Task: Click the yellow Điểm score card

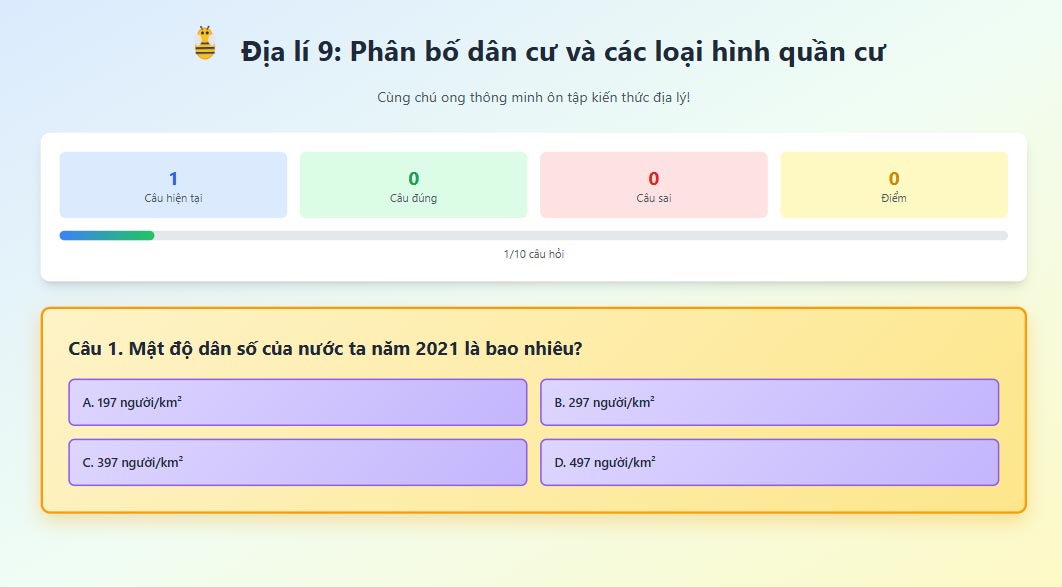Action: point(894,184)
